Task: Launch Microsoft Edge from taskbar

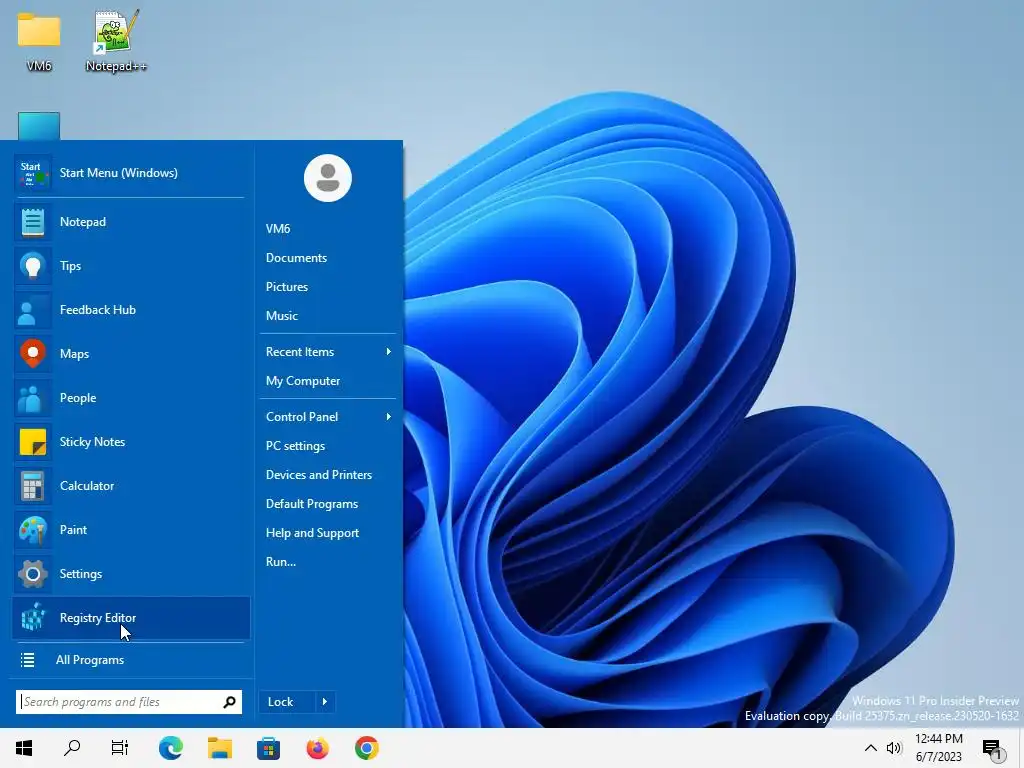Action: pyautogui.click(x=170, y=748)
